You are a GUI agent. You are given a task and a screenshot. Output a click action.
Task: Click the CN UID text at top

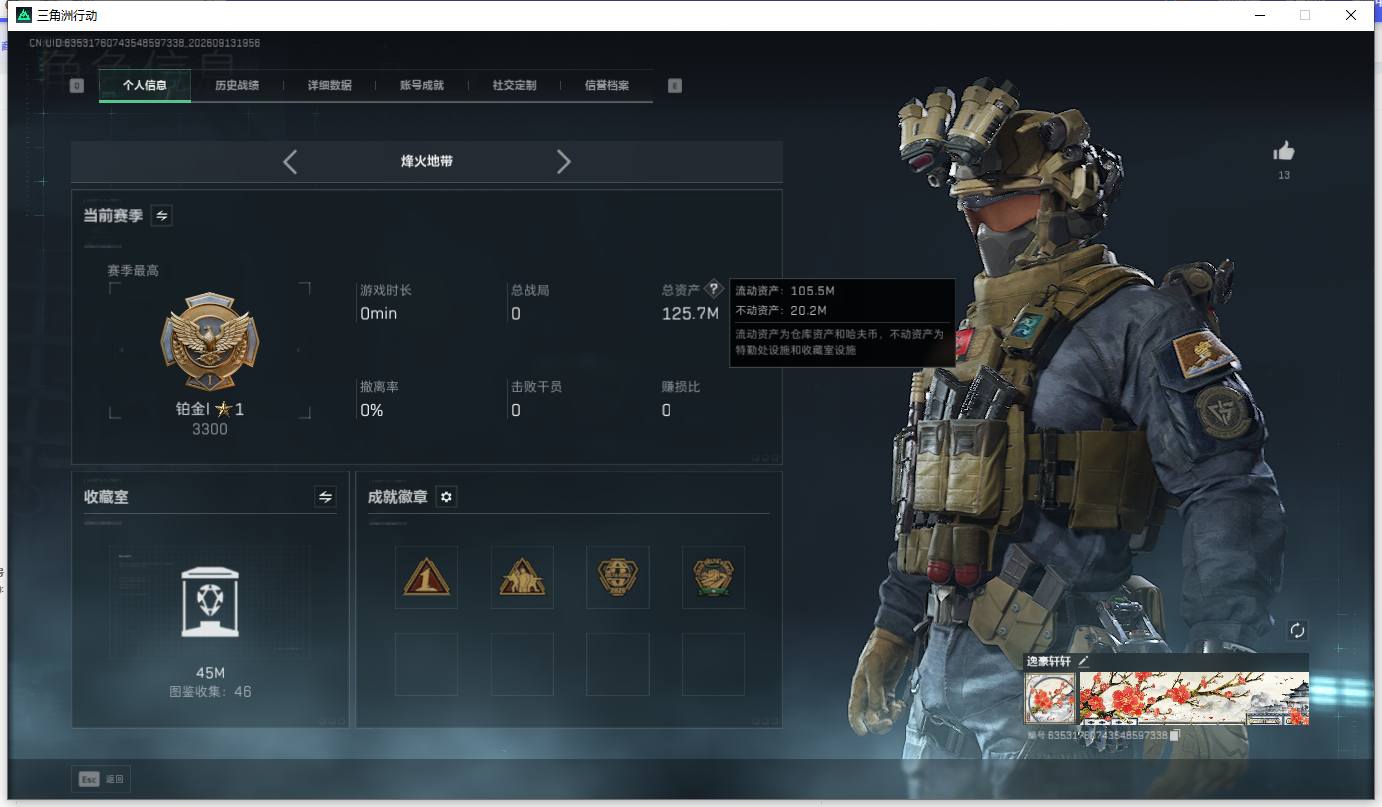click(x=145, y=43)
